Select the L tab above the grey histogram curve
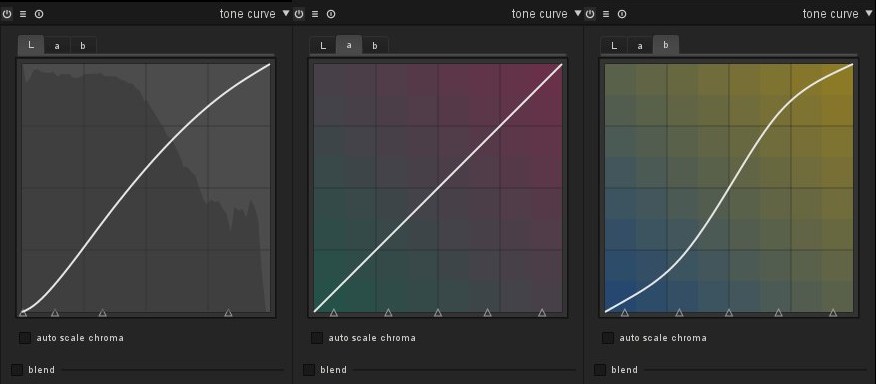This screenshot has width=876, height=384. [x=31, y=45]
